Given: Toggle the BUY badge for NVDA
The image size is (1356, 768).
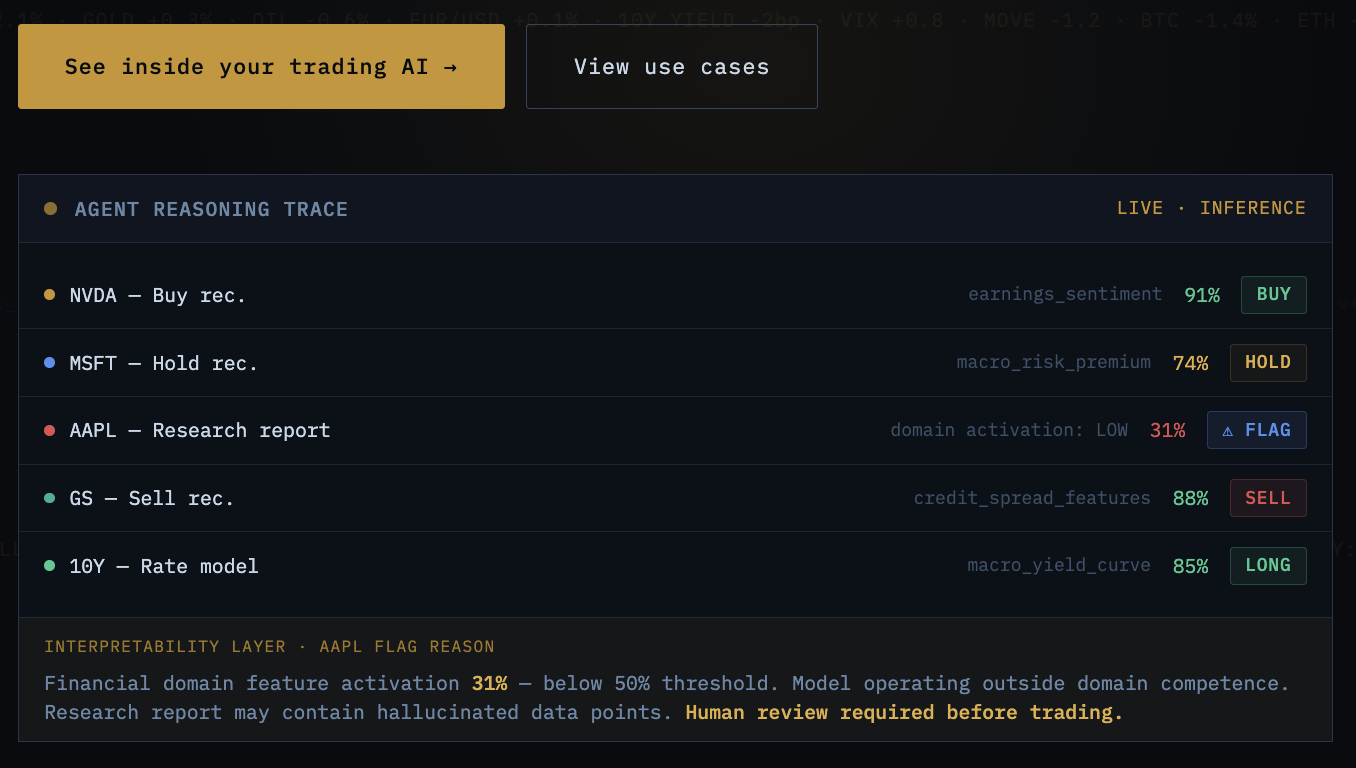Looking at the screenshot, I should pos(1273,294).
